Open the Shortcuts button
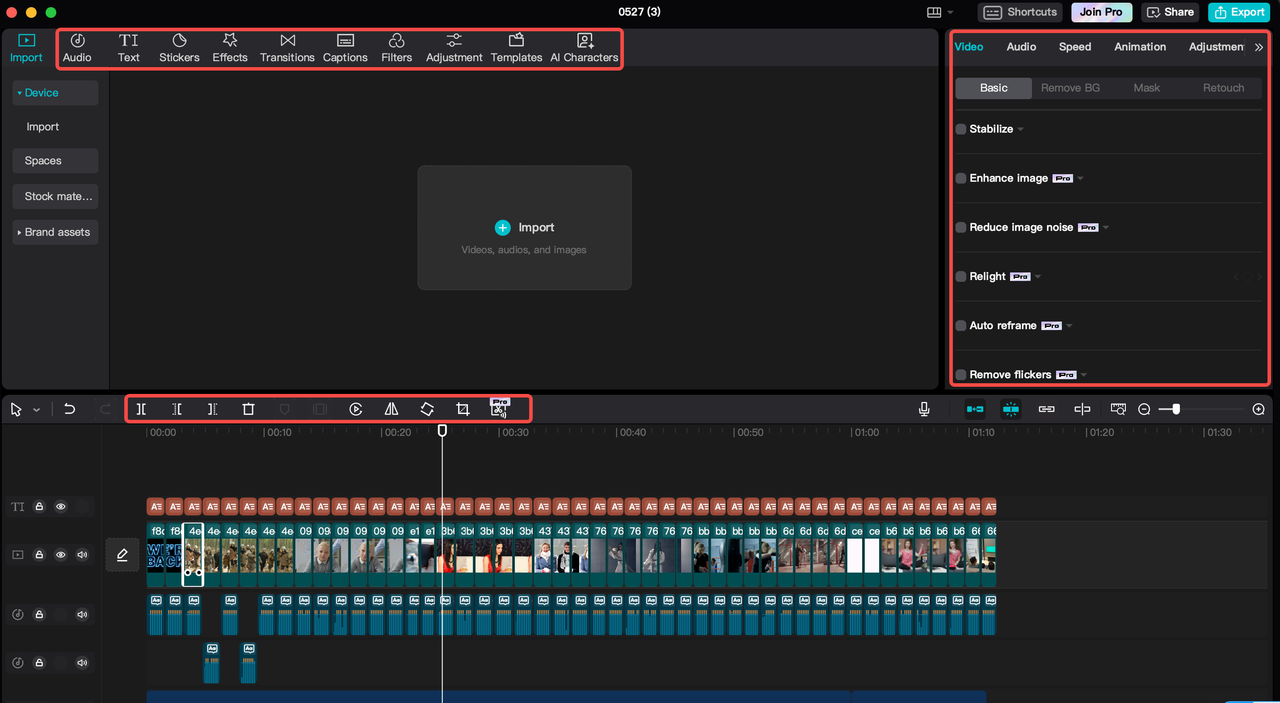The image size is (1280, 703). point(1020,12)
